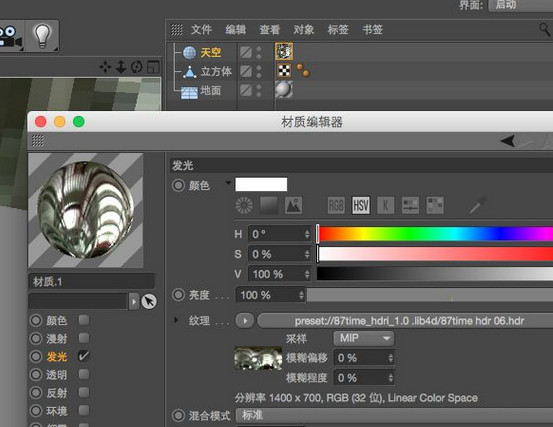Screen dimensions: 553x427
Task: Expand the 纹理 texture disclosure triangle
Action: tap(176, 320)
